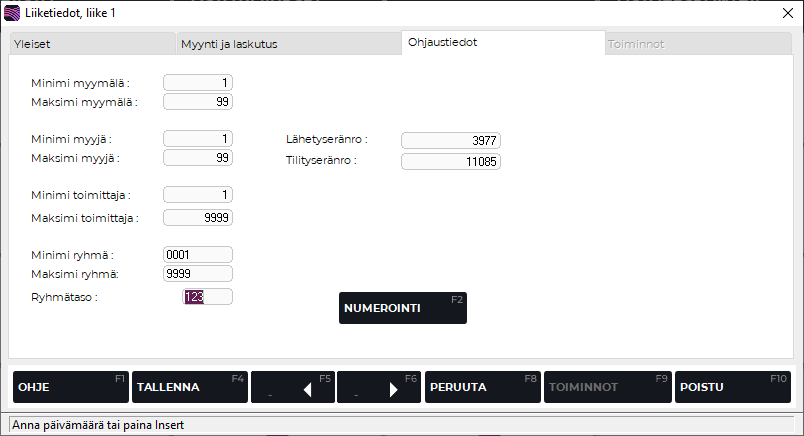Image resolution: width=804 pixels, height=436 pixels.
Task: Close the Liiketiedot window
Action: (786, 13)
